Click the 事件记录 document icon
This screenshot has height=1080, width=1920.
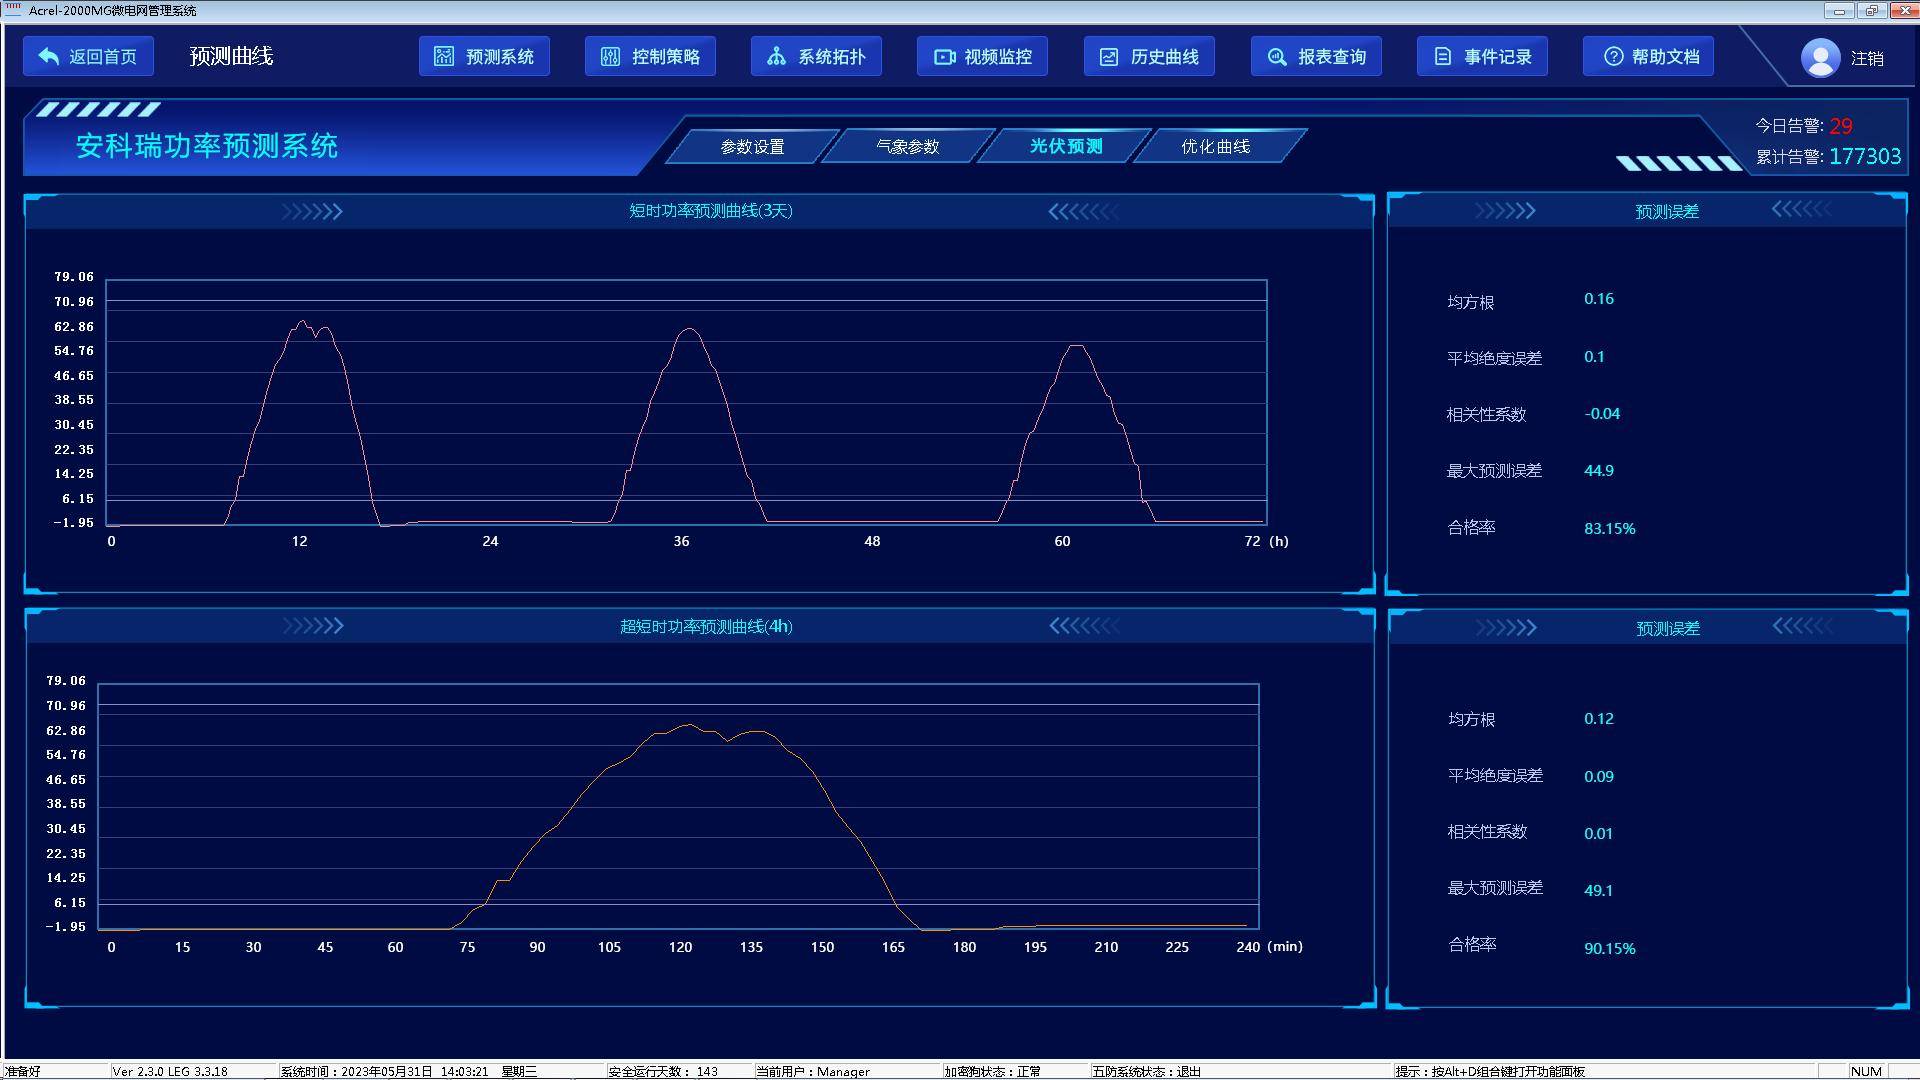coord(1443,57)
